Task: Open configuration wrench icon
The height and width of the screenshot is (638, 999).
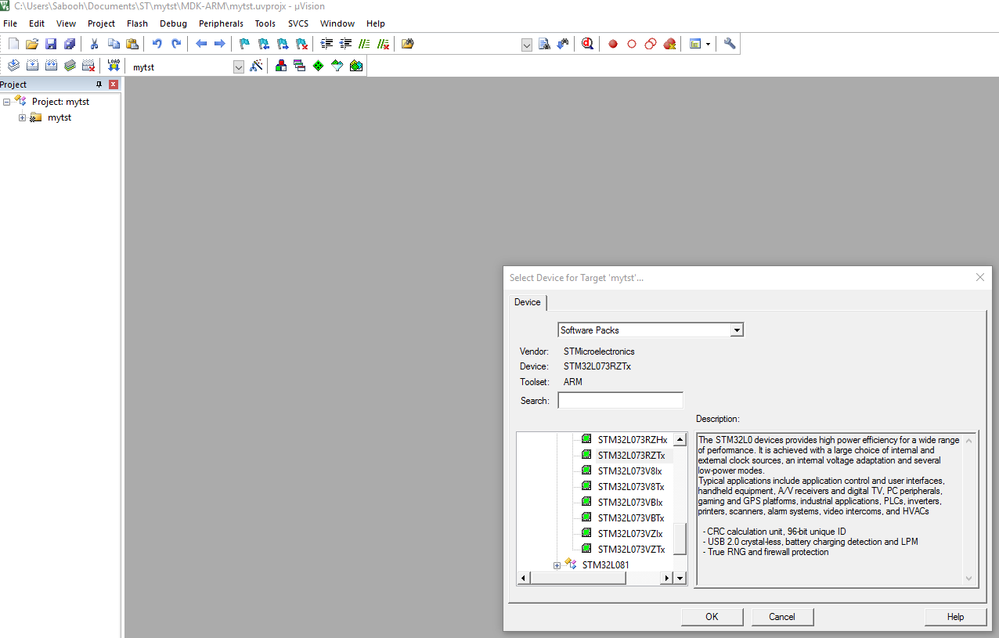Action: click(729, 44)
